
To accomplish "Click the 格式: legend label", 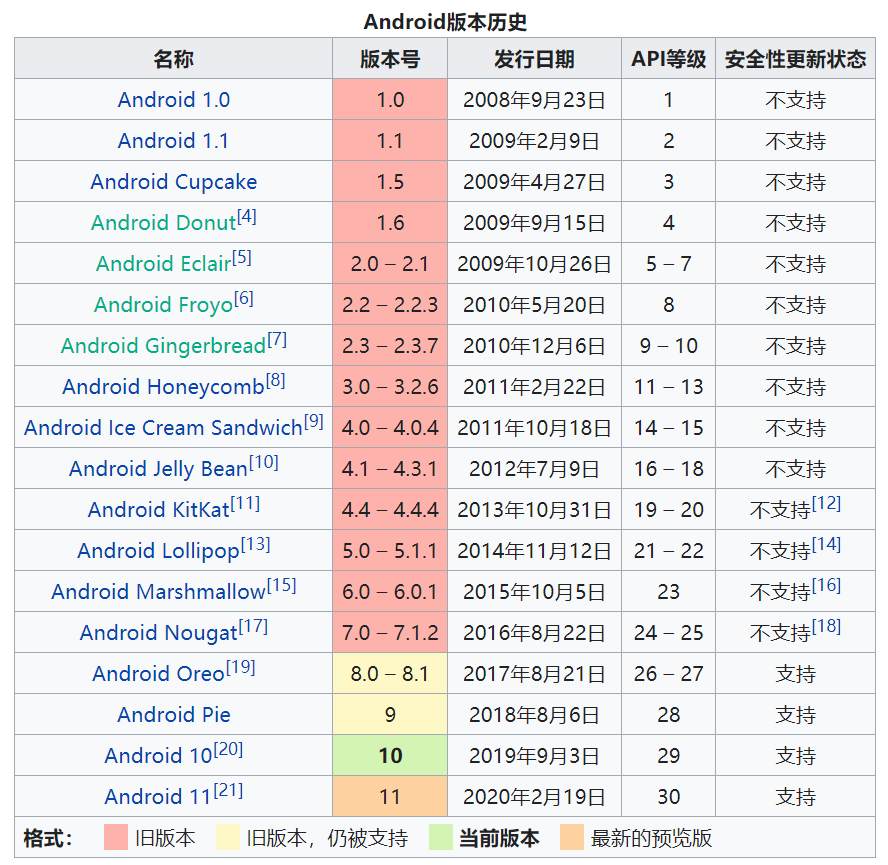I will [x=48, y=838].
